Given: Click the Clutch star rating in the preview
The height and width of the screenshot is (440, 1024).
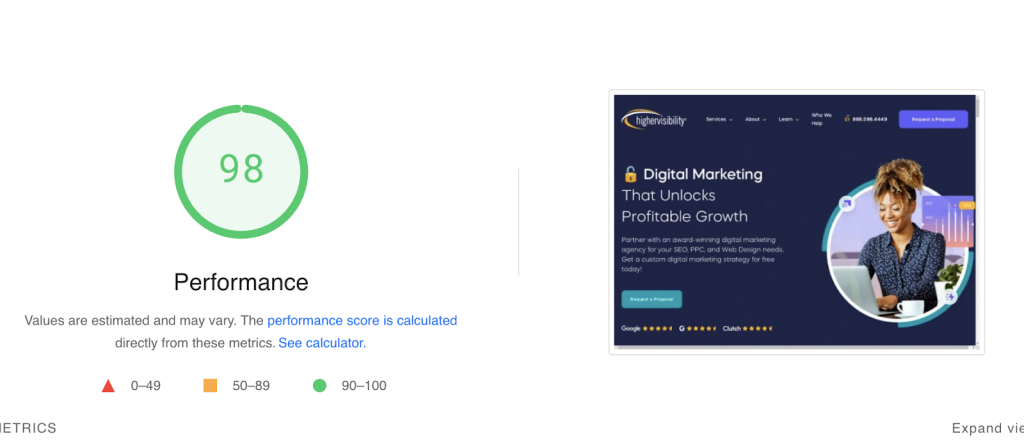Looking at the screenshot, I should point(747,328).
